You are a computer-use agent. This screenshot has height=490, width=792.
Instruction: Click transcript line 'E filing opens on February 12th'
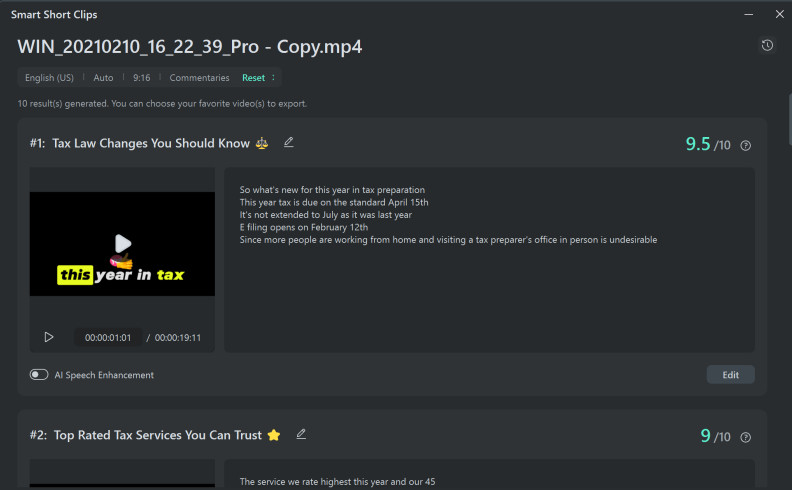tap(304, 227)
